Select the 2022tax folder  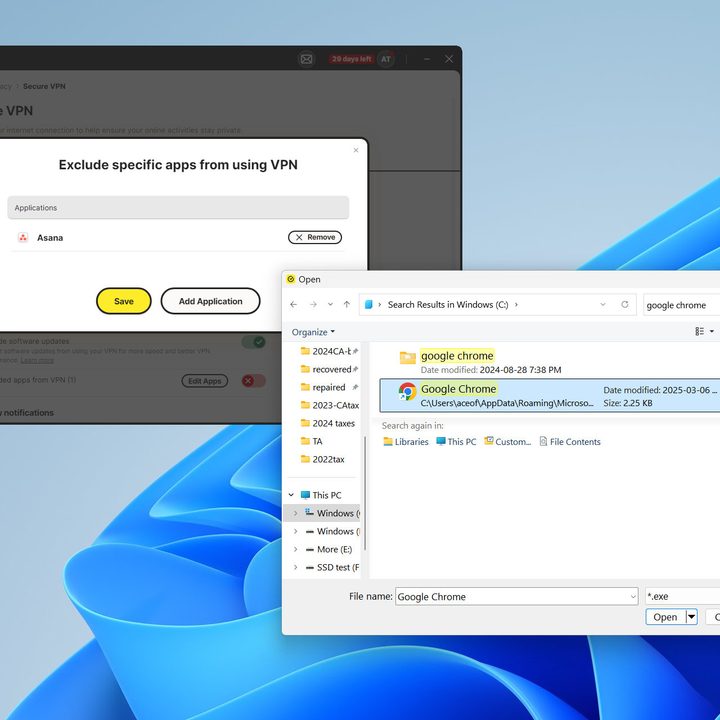tap(323, 459)
